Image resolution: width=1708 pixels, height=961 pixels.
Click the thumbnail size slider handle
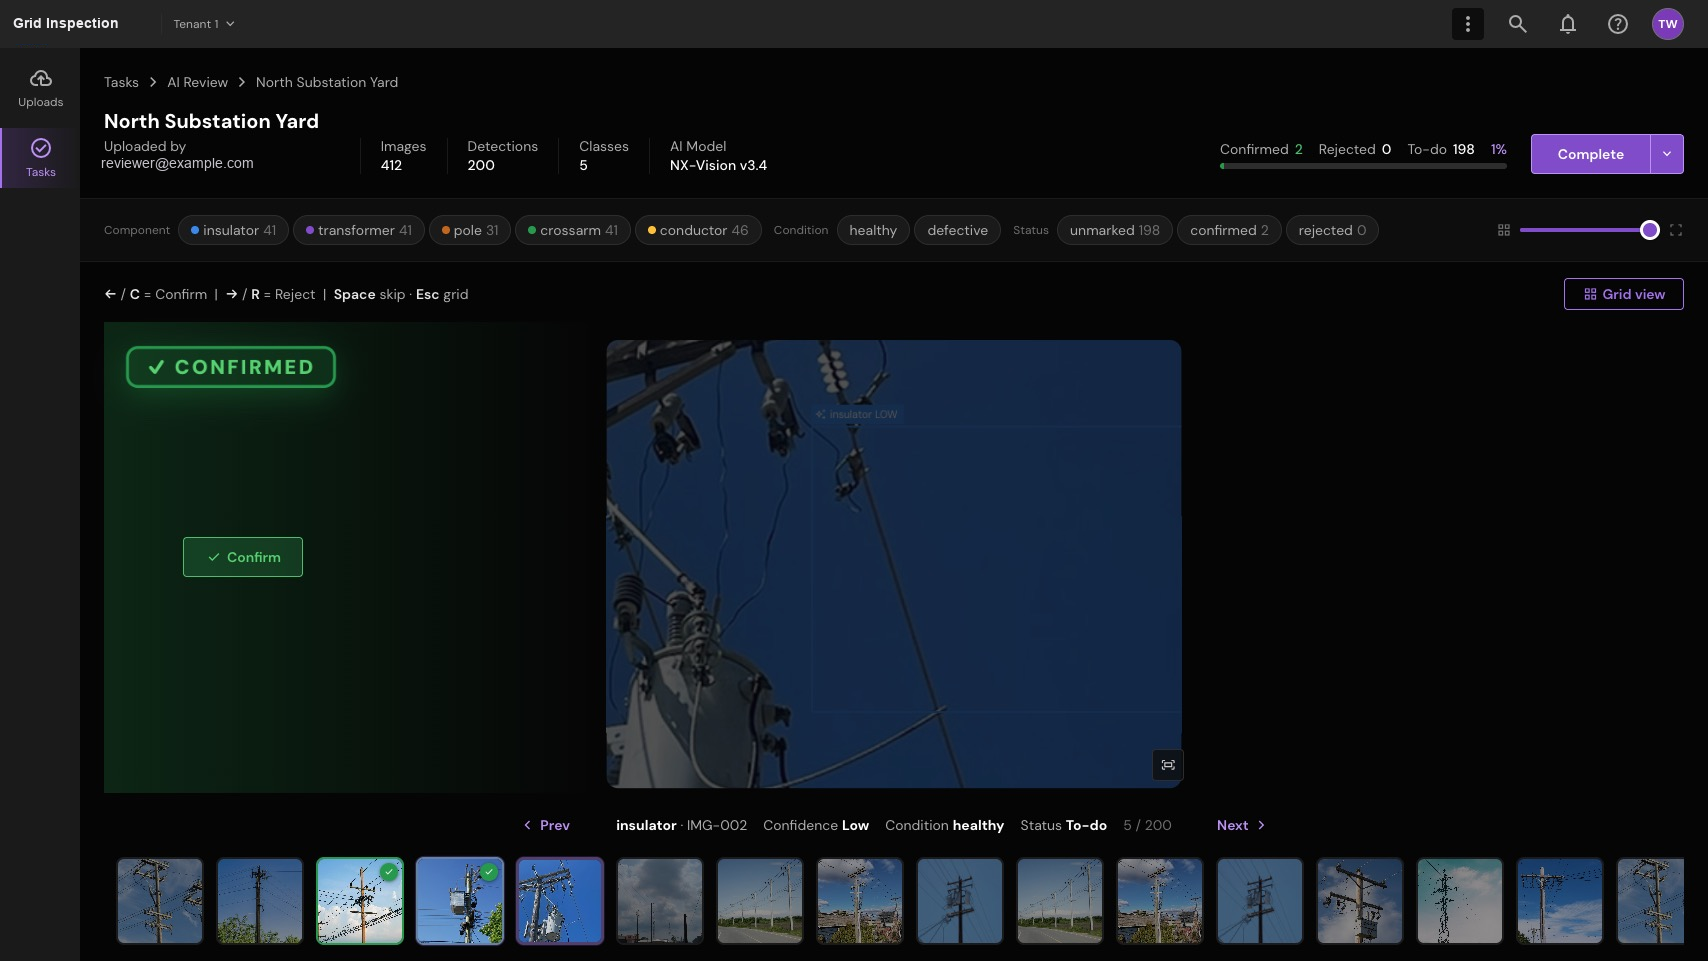(x=1650, y=230)
